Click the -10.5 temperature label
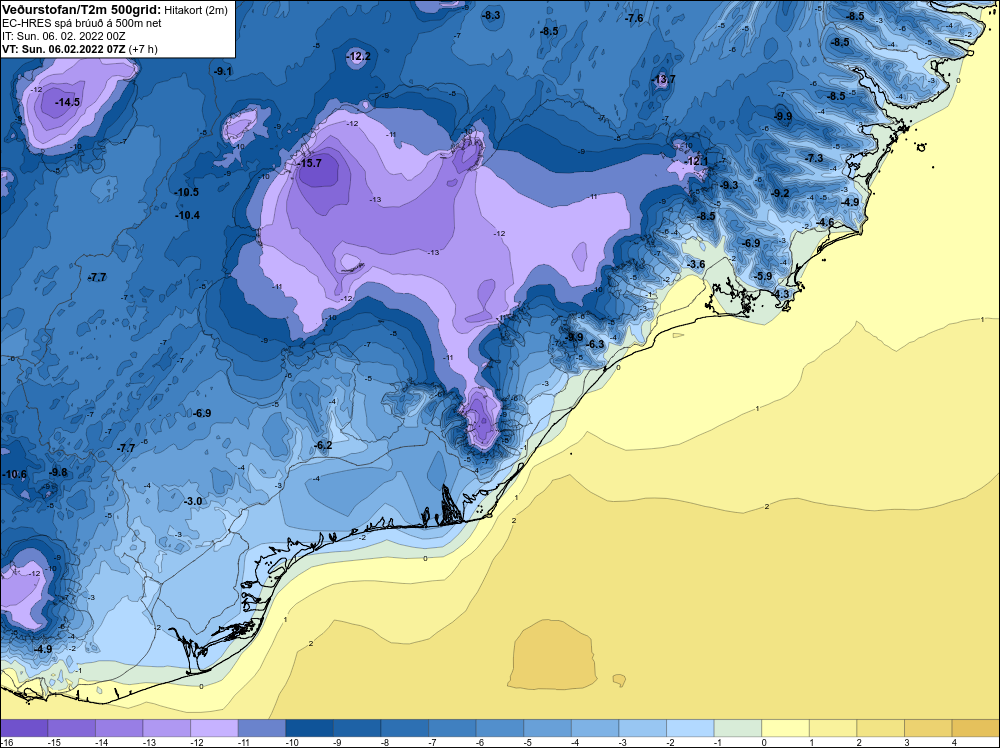 [x=187, y=192]
